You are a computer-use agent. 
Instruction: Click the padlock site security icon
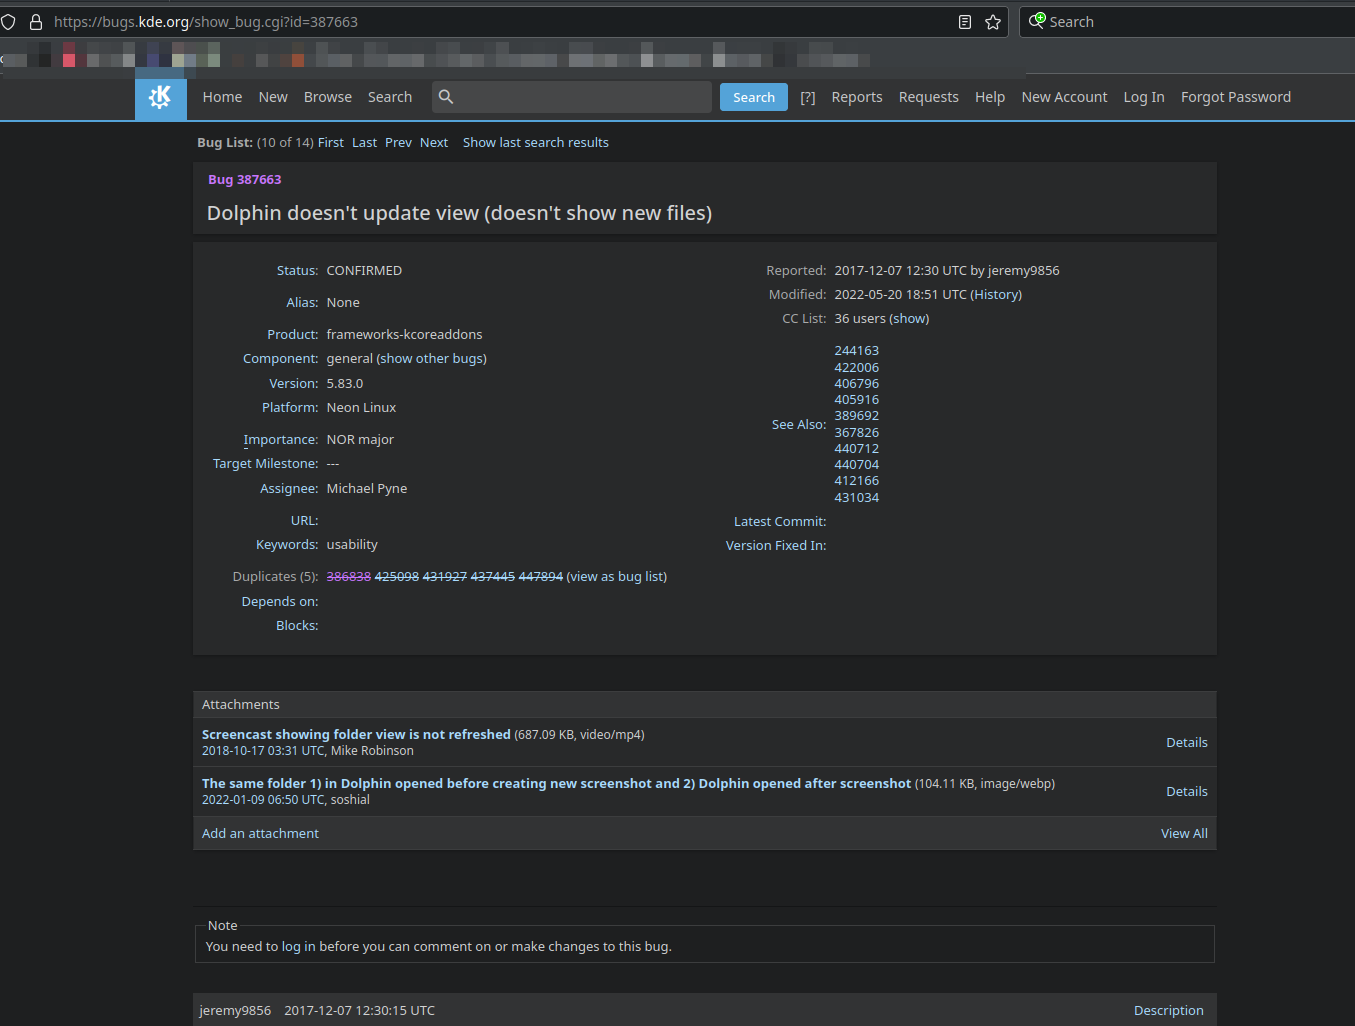(x=36, y=22)
